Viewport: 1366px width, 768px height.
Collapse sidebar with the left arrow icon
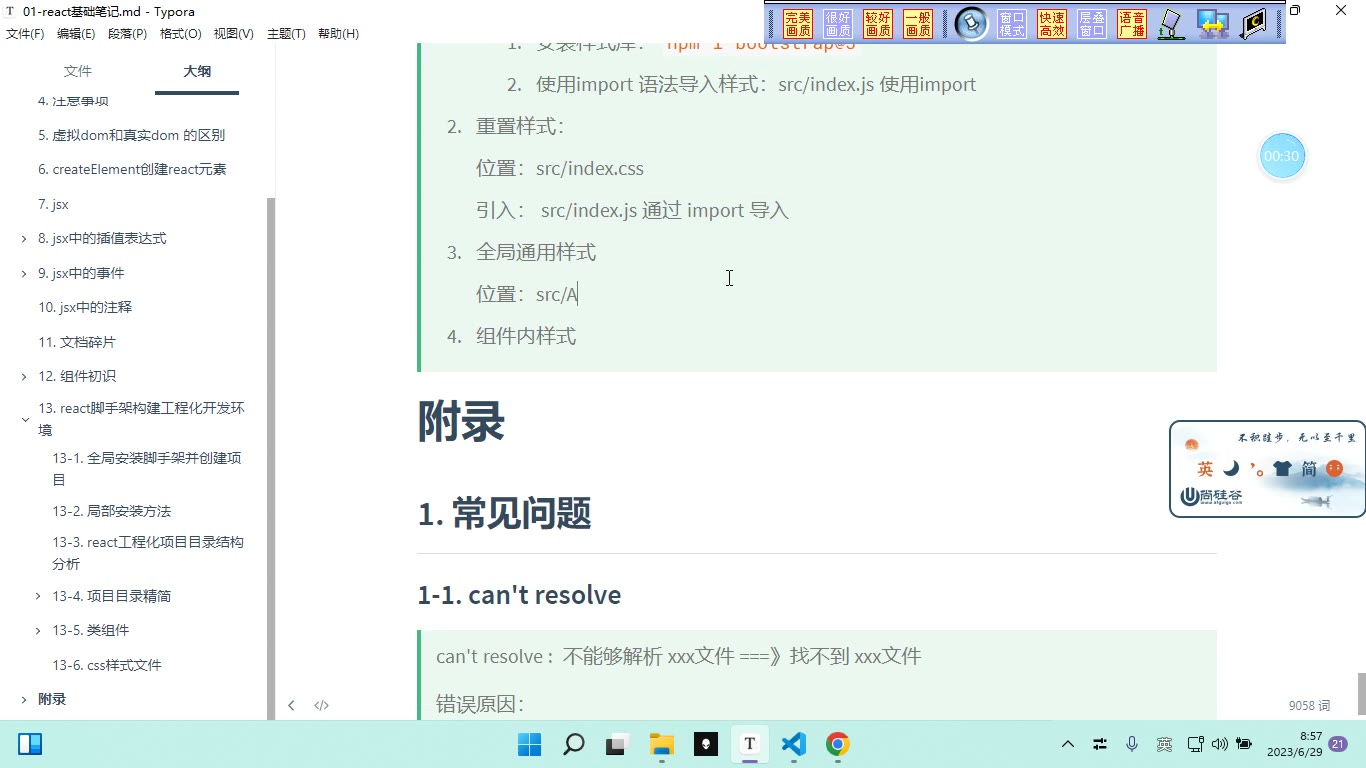pos(291,705)
